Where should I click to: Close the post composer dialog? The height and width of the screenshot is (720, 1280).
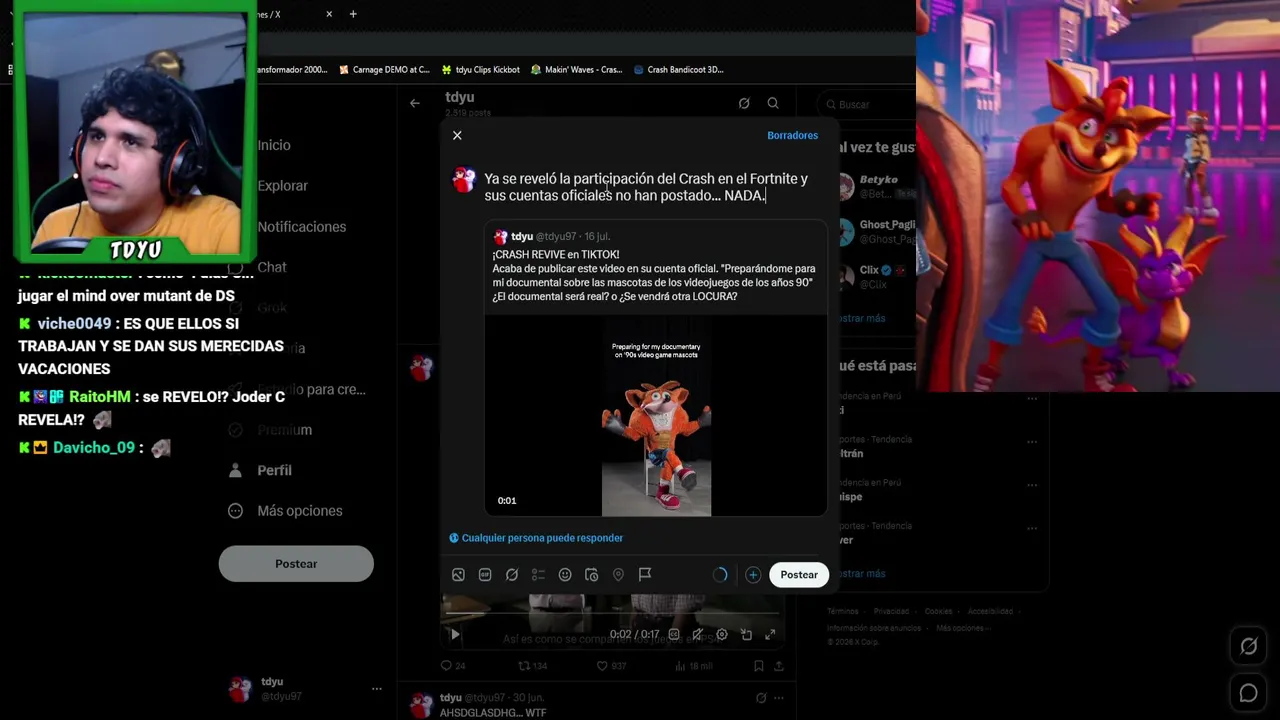coord(457,135)
